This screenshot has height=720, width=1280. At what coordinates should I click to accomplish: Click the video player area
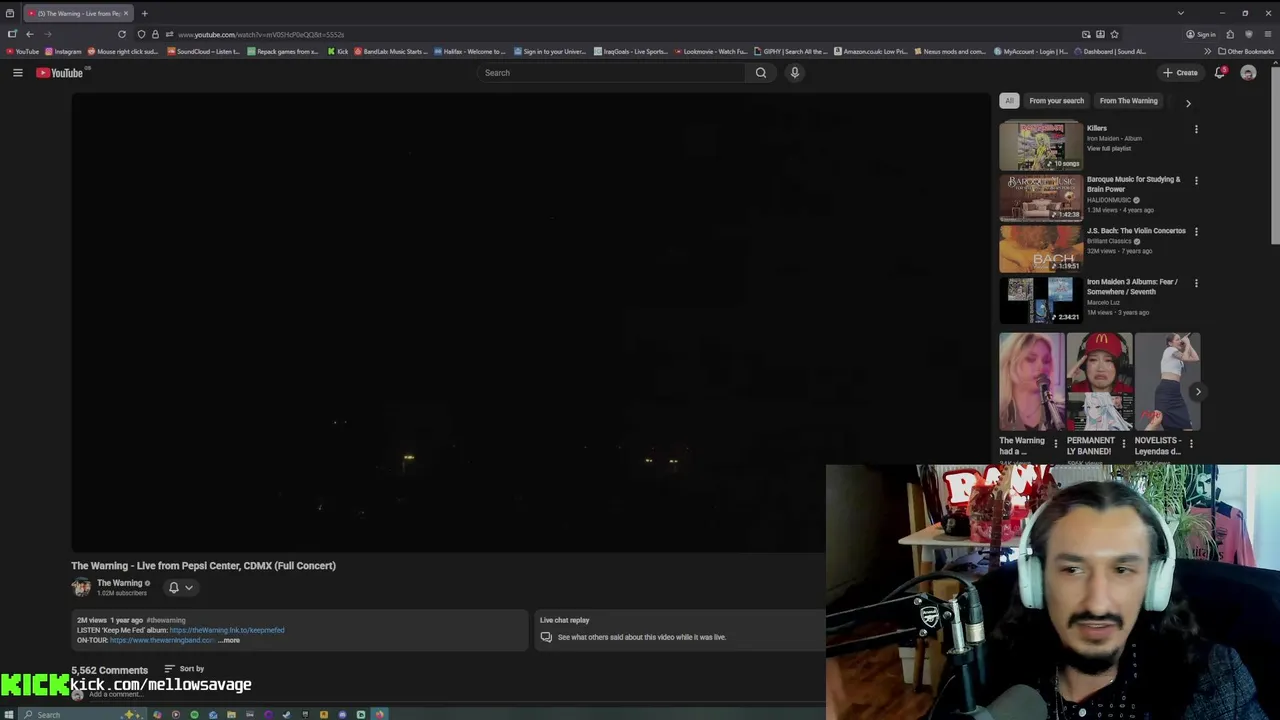pos(530,322)
